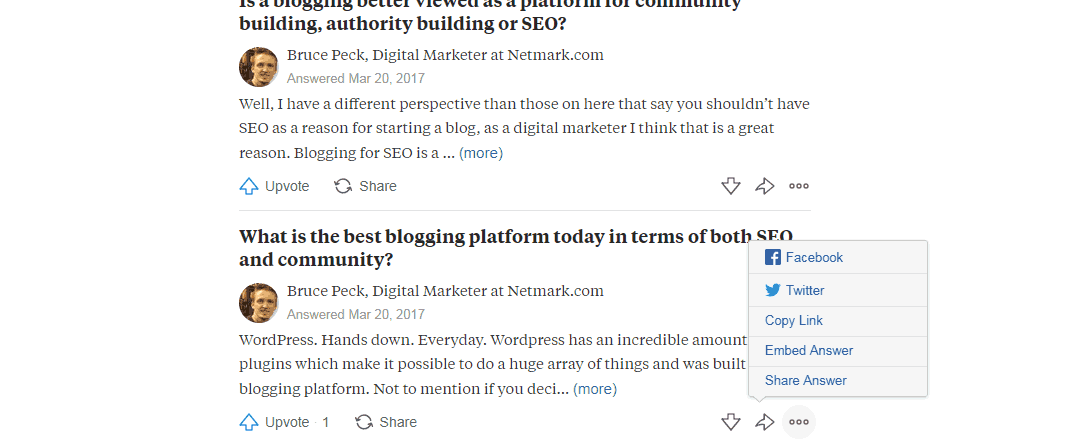This screenshot has width=1076, height=440.
Task: Open Bruce Peck profile from first answer
Action: pyautogui.click(x=327, y=55)
